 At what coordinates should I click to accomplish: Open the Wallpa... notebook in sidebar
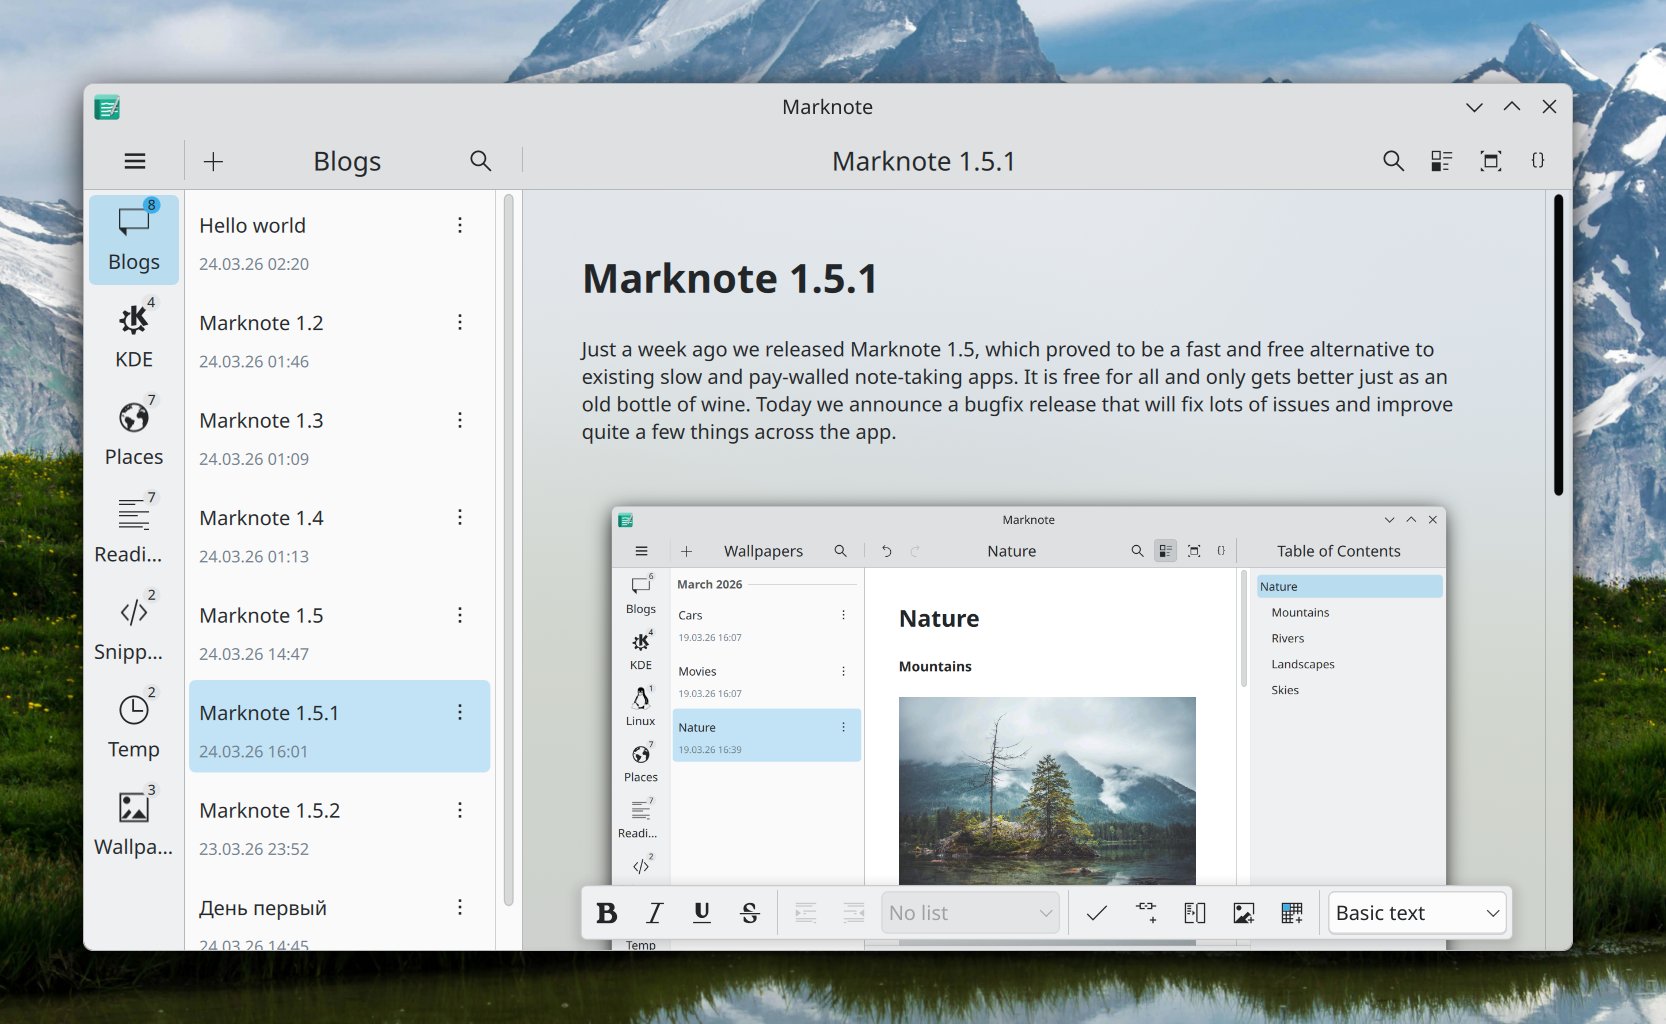pyautogui.click(x=134, y=824)
